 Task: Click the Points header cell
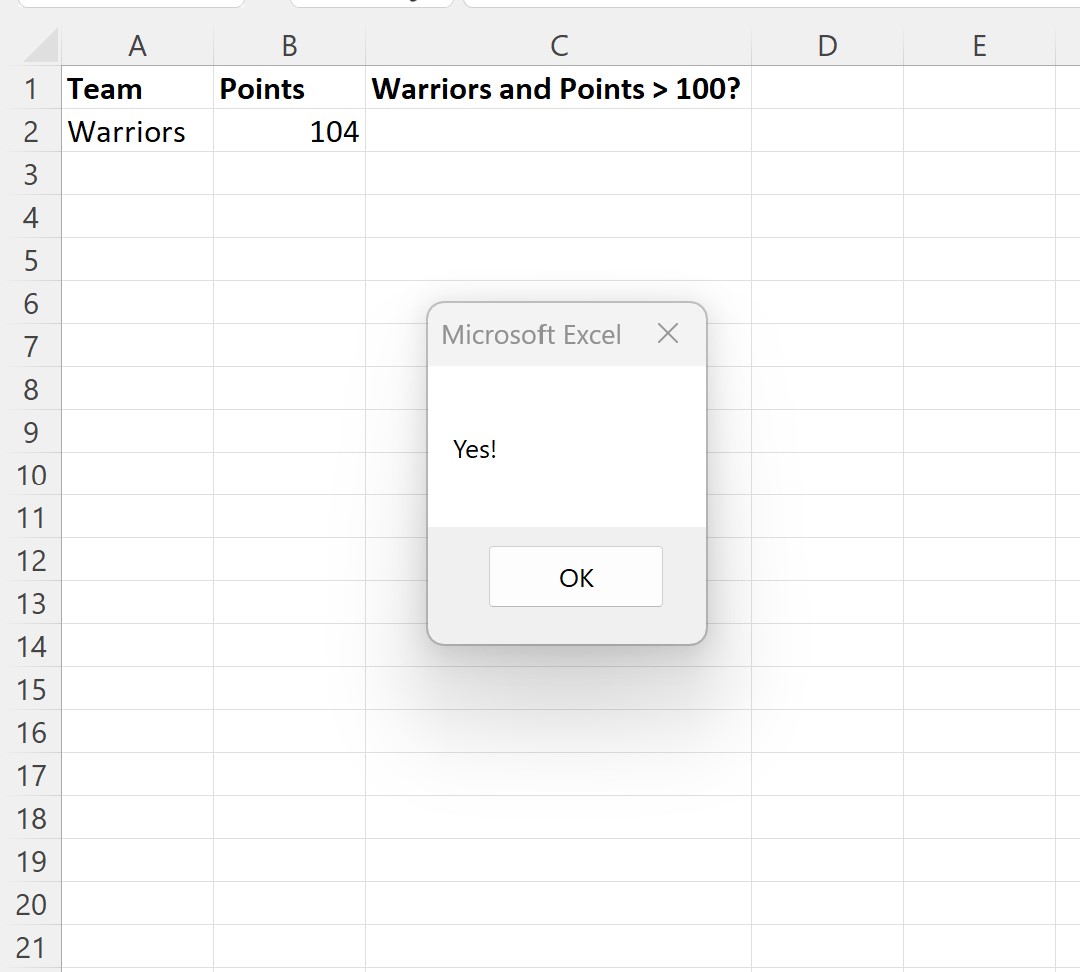click(x=289, y=88)
